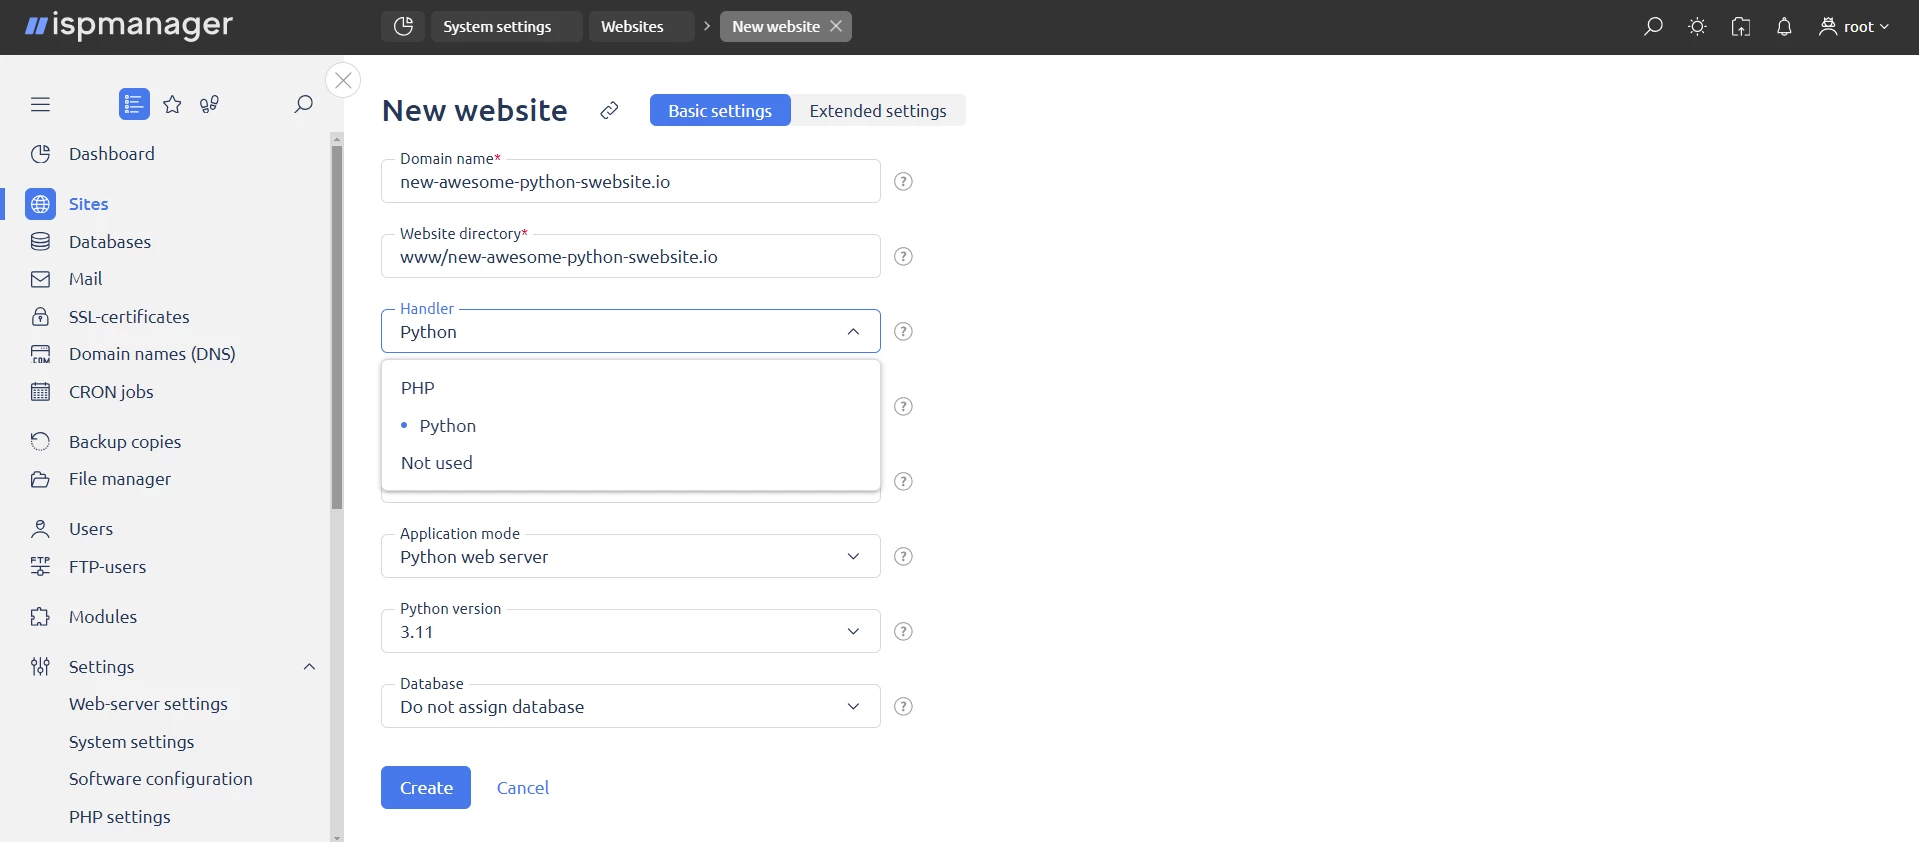Viewport: 1919px width, 842px height.
Task: Open Basic settings tab
Action: (x=720, y=110)
